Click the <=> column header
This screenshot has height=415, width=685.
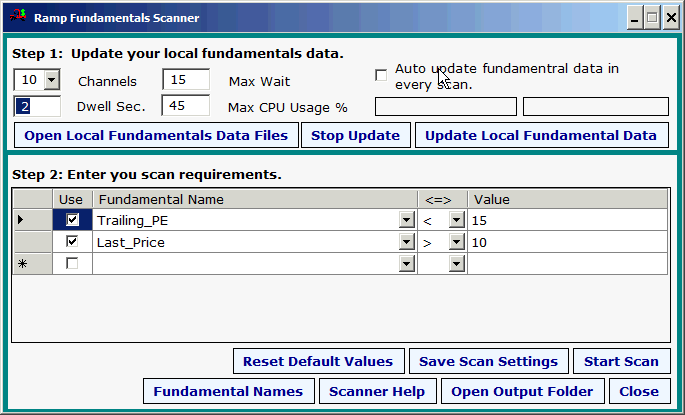[443, 199]
